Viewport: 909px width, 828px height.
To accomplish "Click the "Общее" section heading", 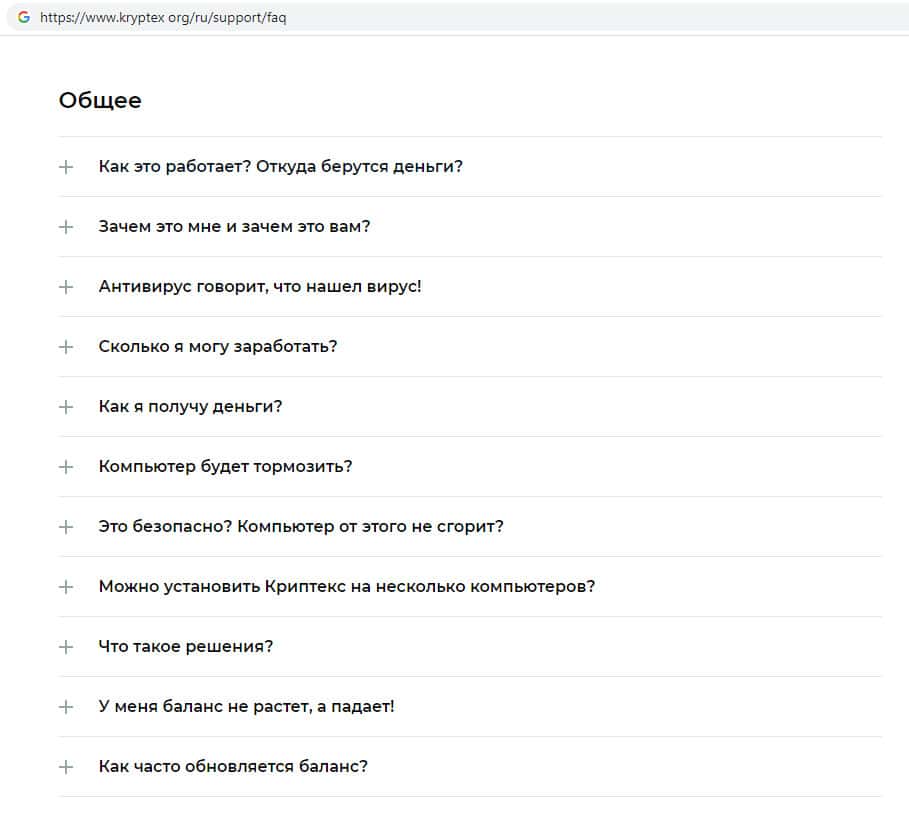I will point(100,100).
